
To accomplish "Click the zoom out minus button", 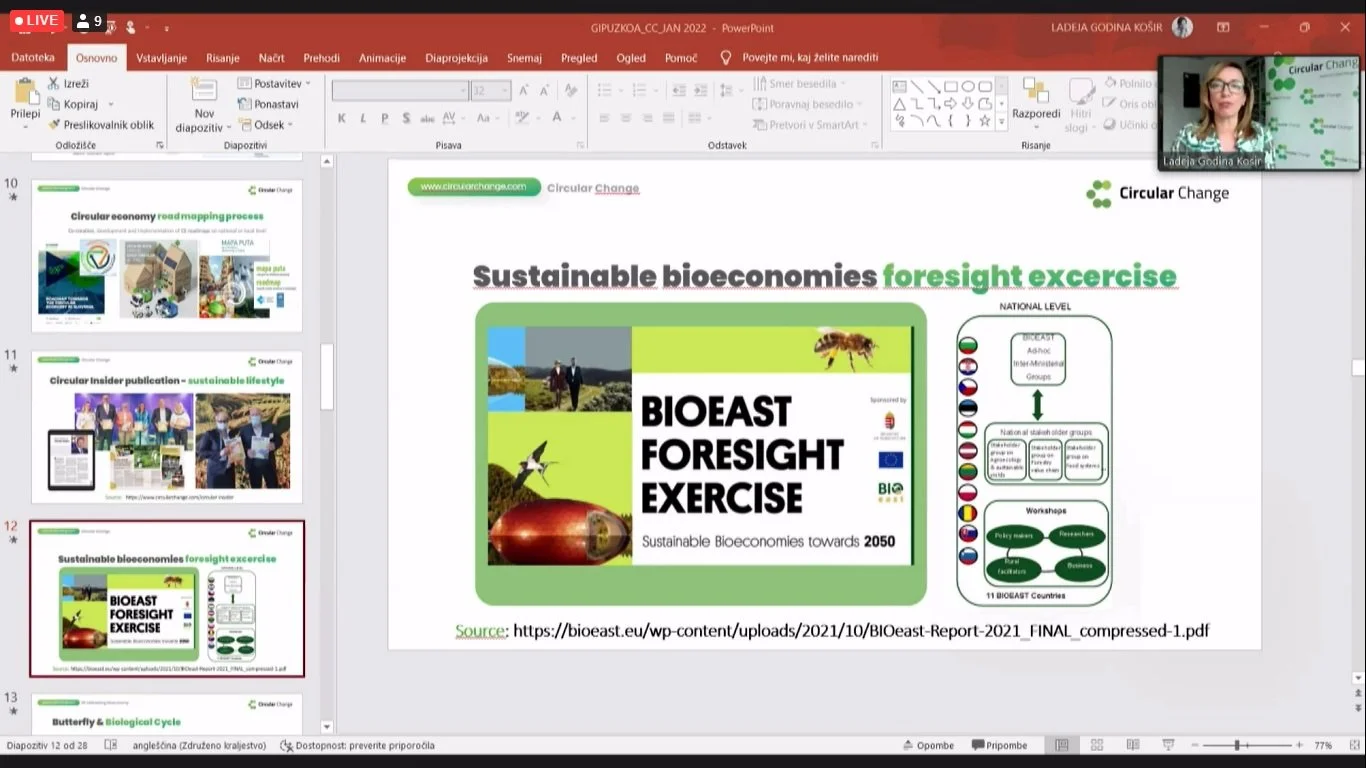I will point(1194,745).
